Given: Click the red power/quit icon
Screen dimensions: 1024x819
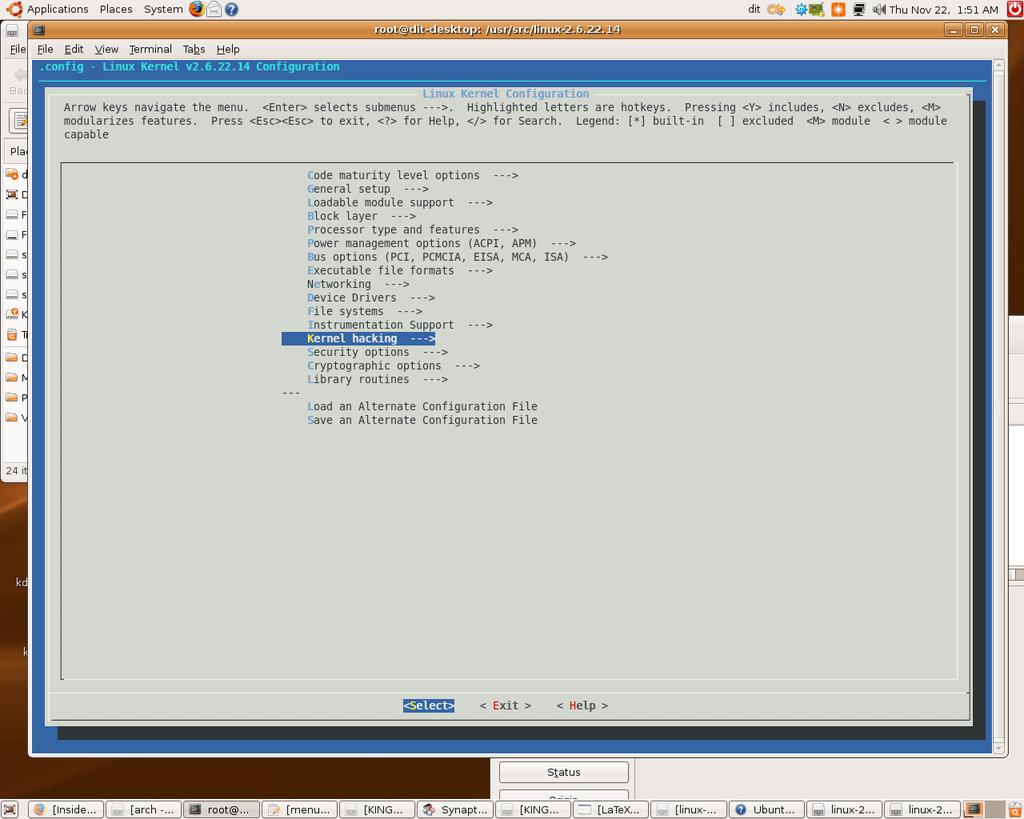Looking at the screenshot, I should coord(1014,9).
